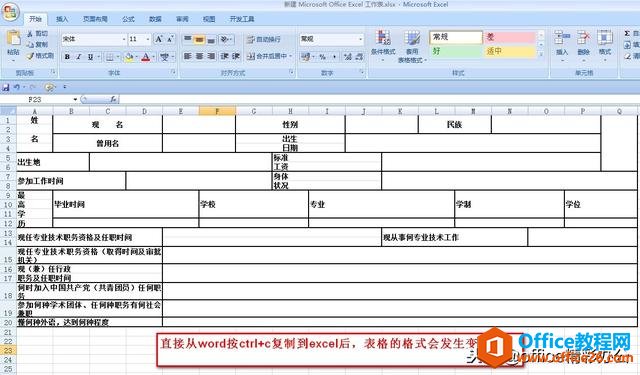Select column F header
This screenshot has width=640, height=375.
(x=217, y=111)
